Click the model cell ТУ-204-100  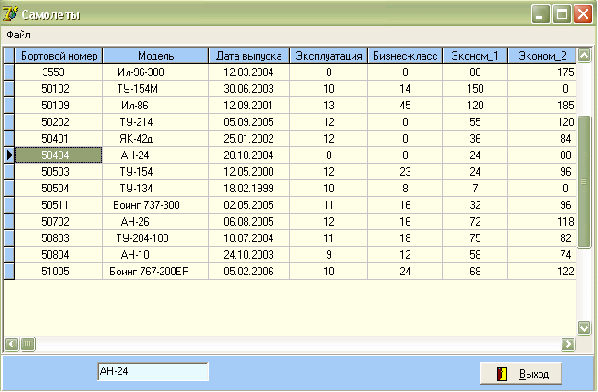156,238
